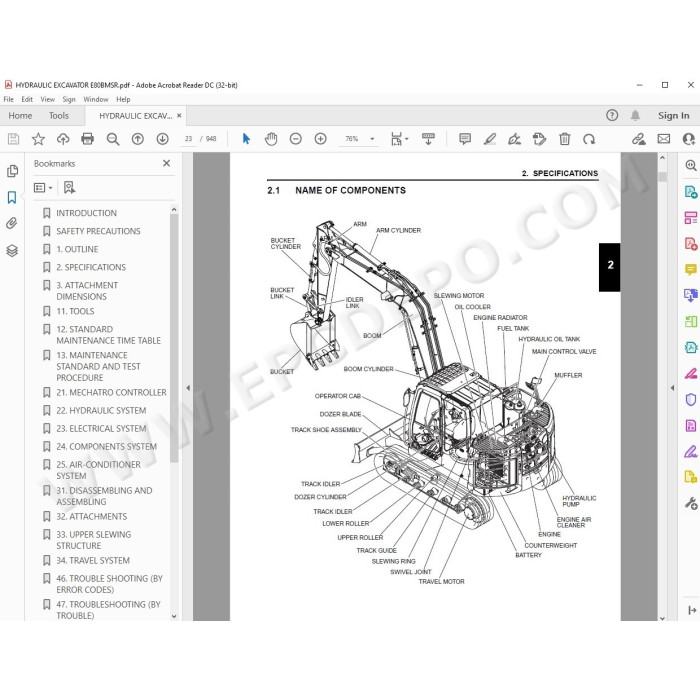Open the Find text magnifier tool
The height and width of the screenshot is (700, 700).
click(113, 139)
